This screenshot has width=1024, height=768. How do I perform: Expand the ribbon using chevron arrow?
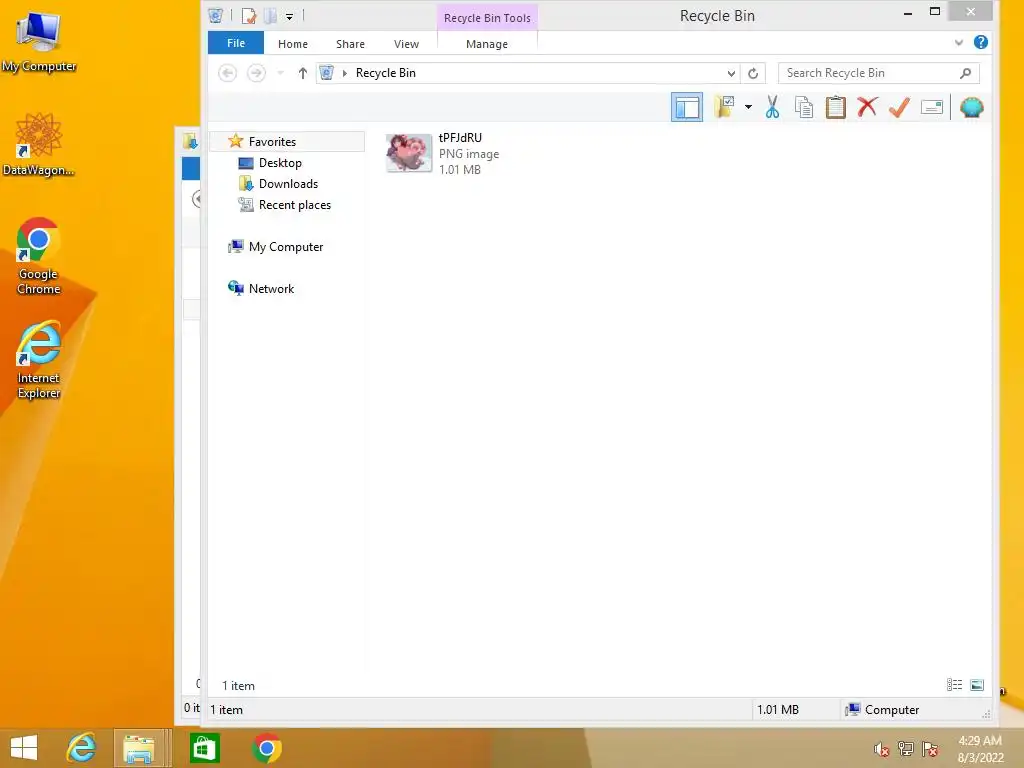[x=959, y=43]
